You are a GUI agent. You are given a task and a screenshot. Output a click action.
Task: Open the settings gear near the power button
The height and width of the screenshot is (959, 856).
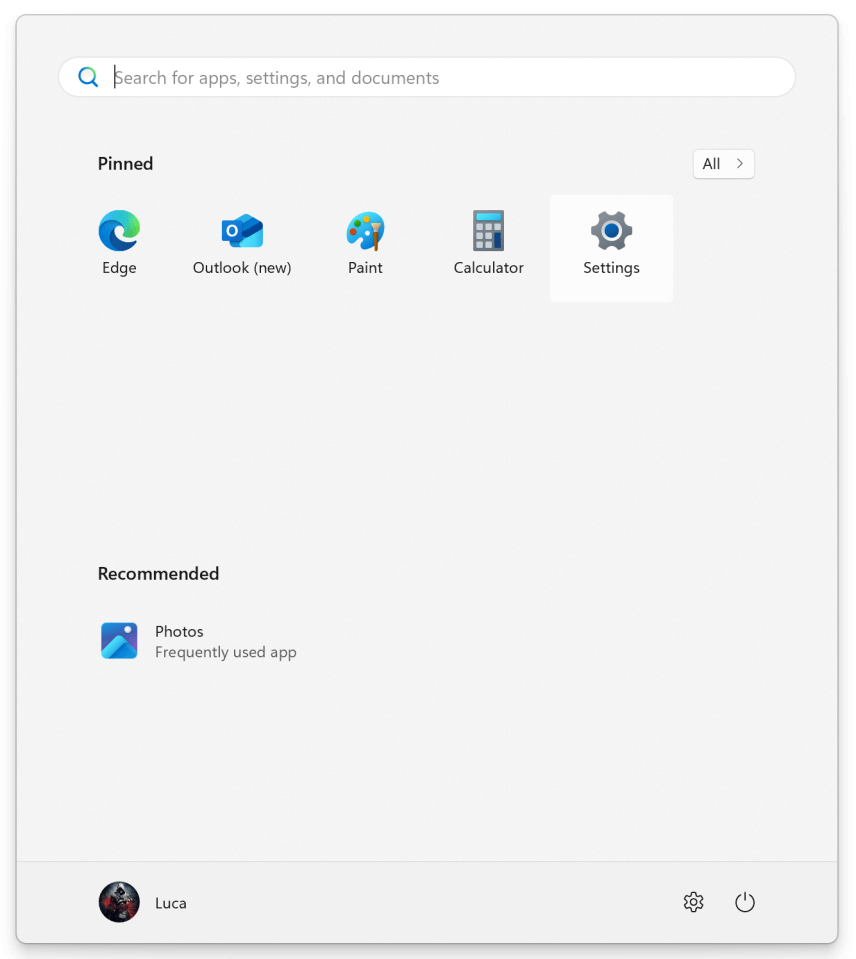click(693, 902)
